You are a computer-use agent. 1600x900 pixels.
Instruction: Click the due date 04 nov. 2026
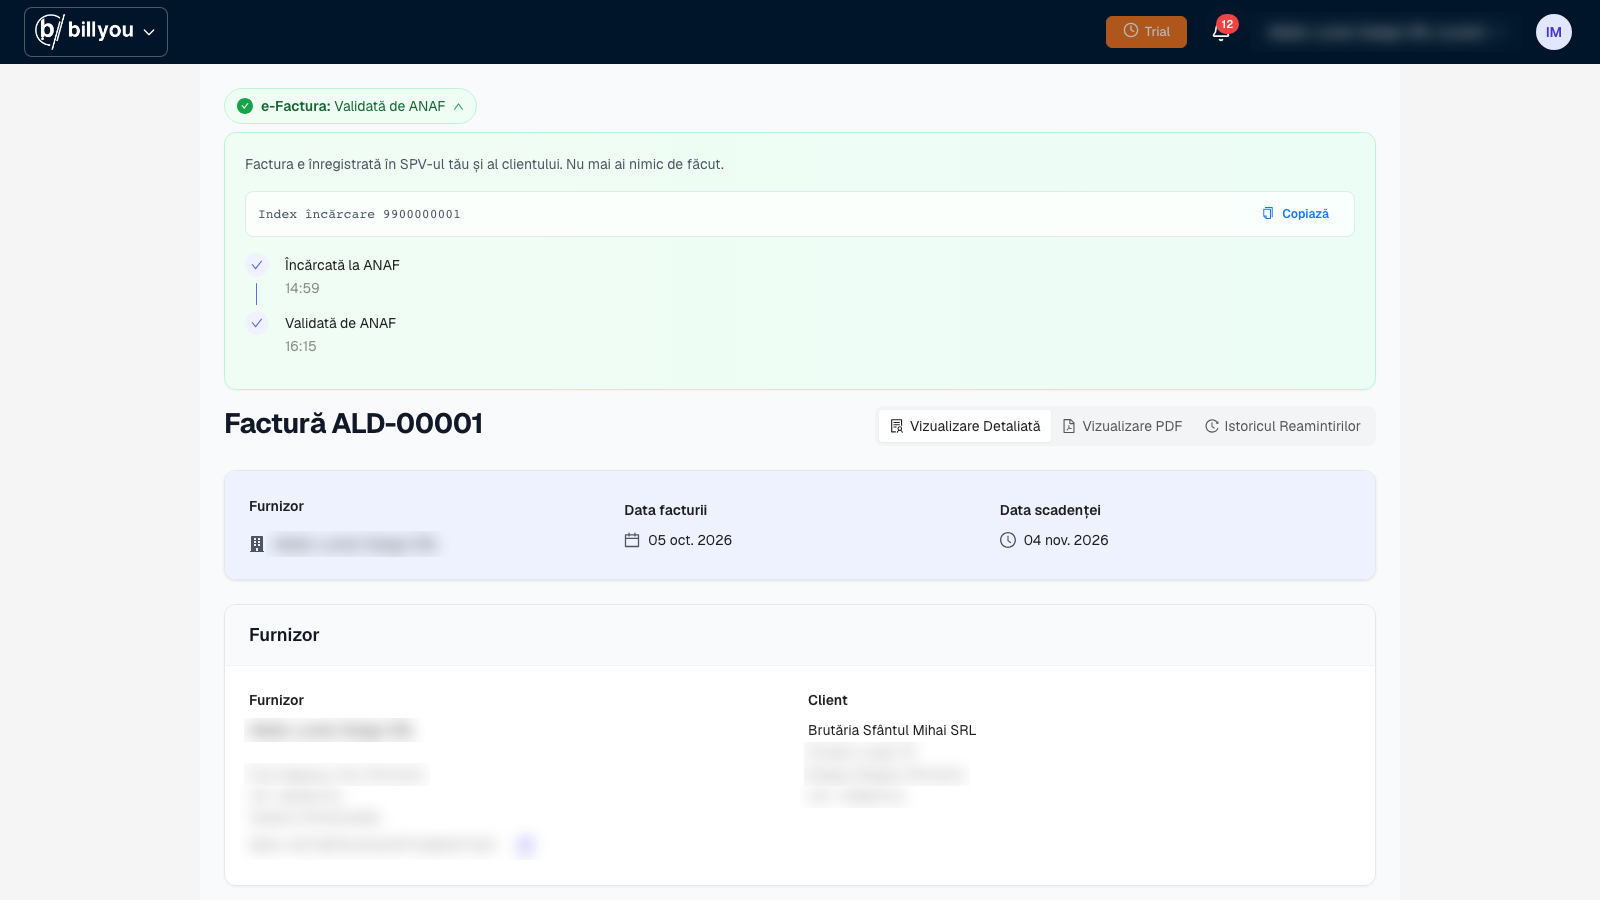[x=1066, y=540]
